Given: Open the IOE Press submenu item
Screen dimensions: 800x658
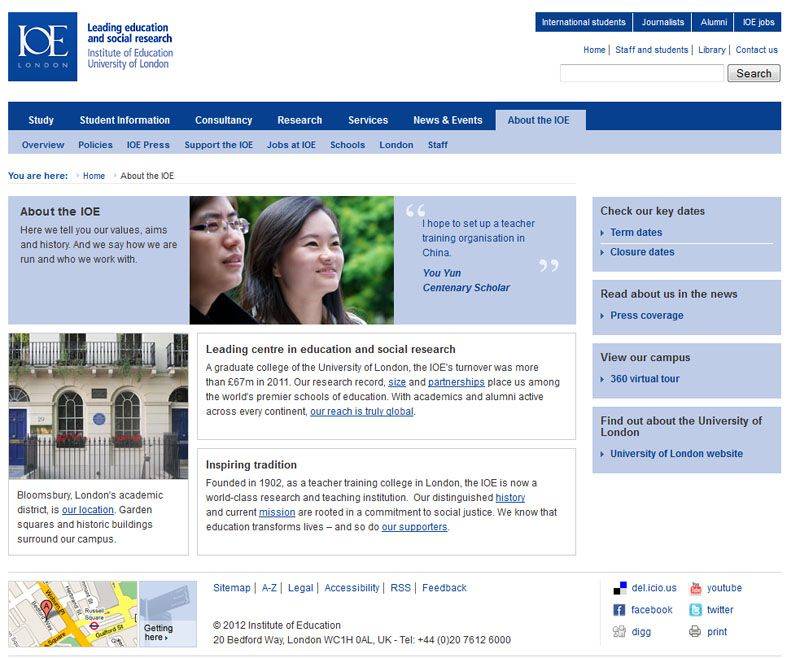Looking at the screenshot, I should coord(148,145).
